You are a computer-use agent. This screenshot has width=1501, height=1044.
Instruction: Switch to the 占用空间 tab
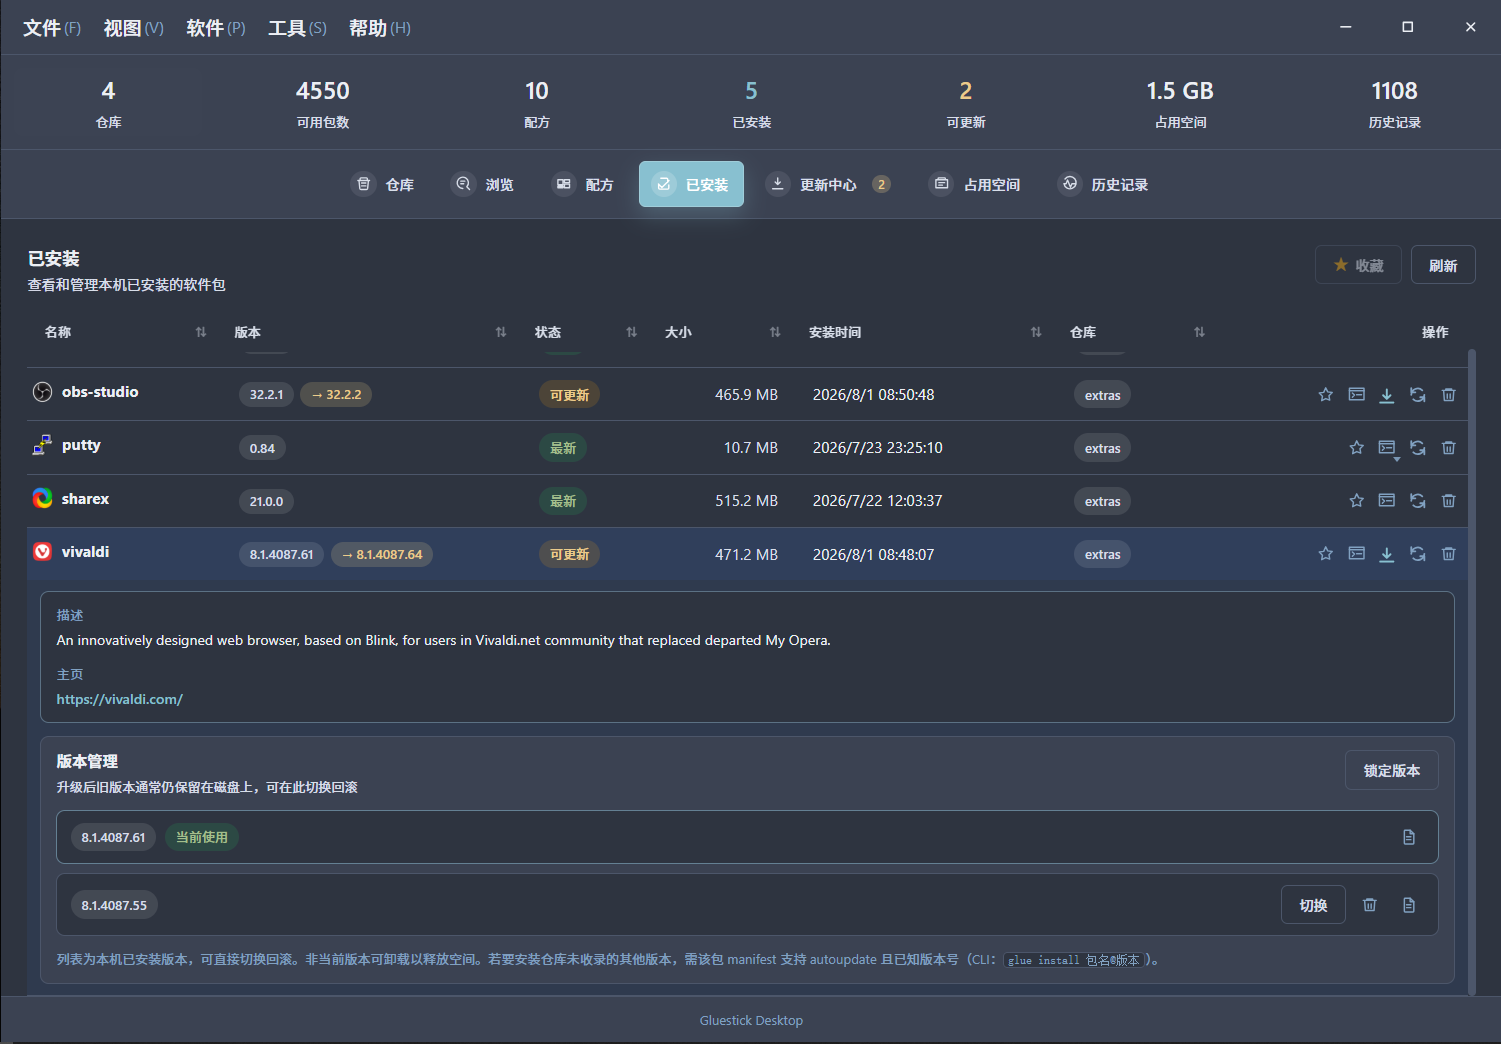tap(975, 184)
